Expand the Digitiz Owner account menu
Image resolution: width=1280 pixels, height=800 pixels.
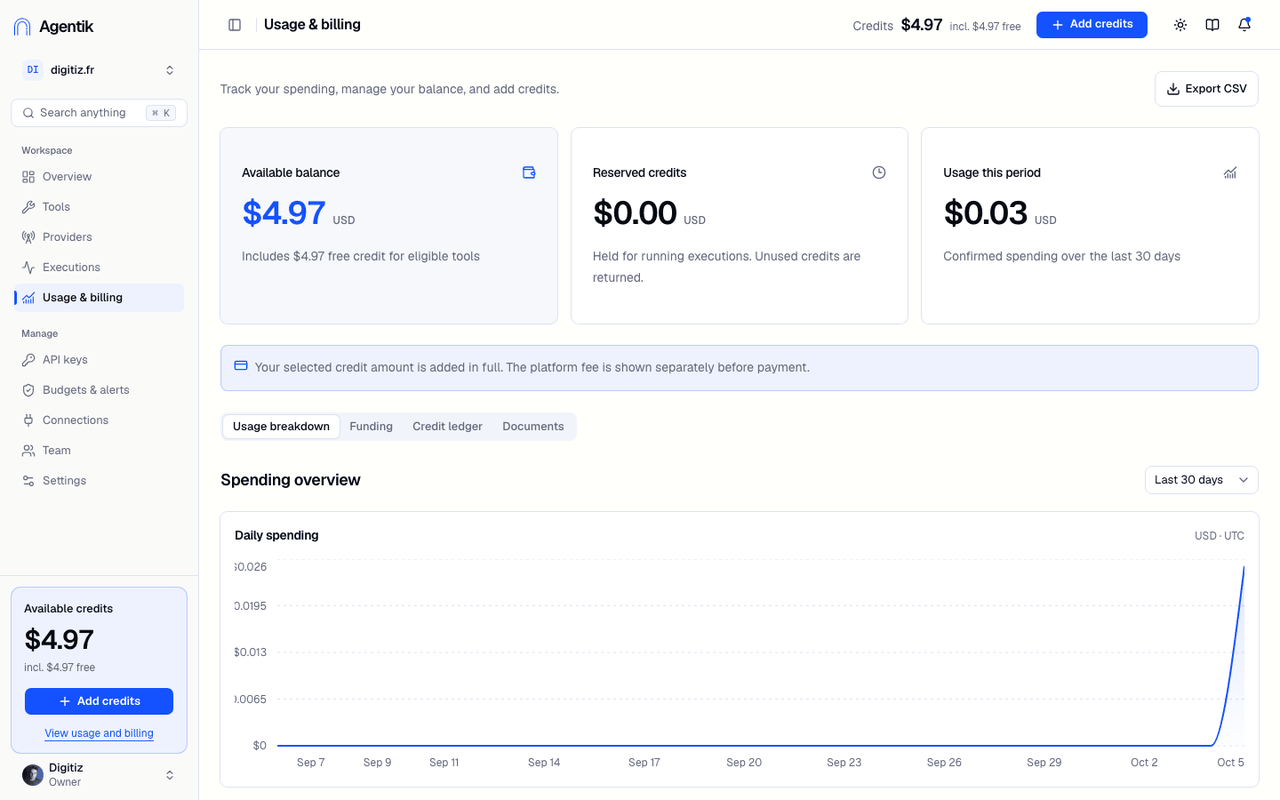tap(99, 775)
